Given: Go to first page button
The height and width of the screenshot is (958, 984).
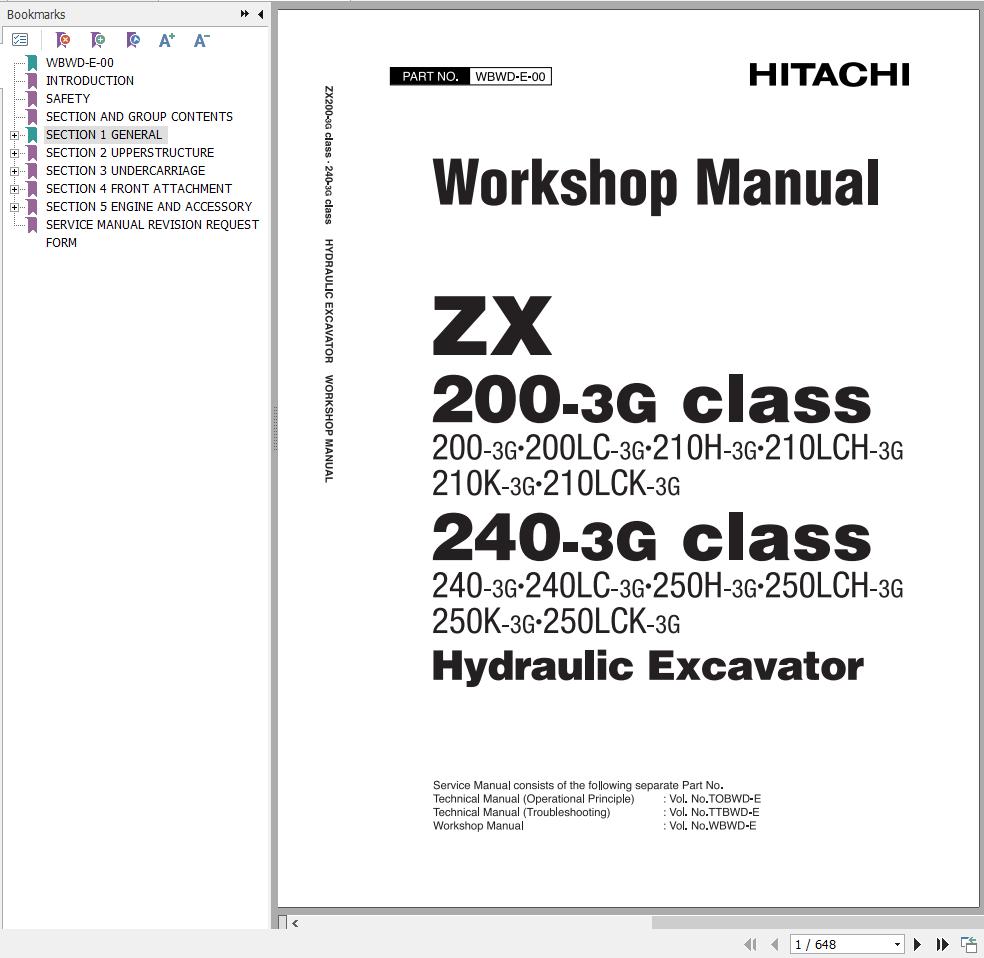Looking at the screenshot, I should 750,944.
